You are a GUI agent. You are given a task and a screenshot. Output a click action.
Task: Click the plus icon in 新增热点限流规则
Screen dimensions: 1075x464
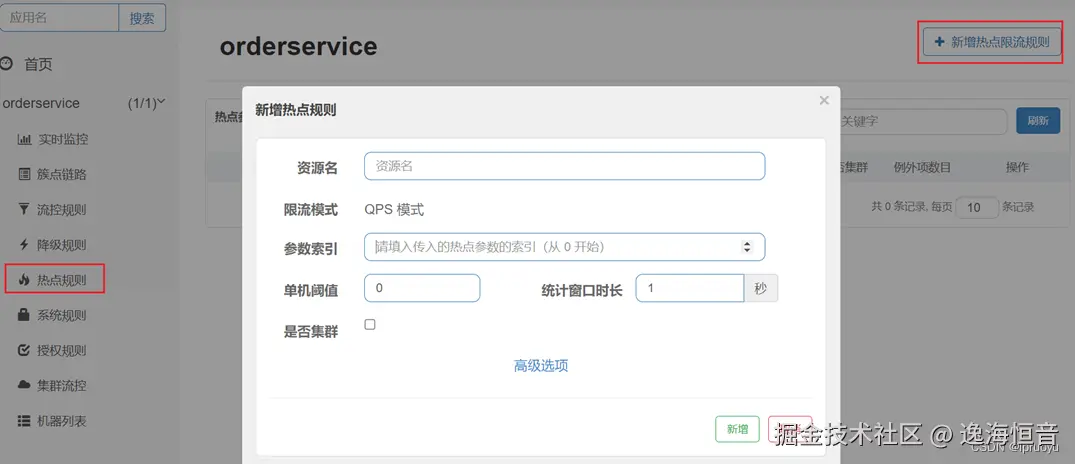pos(939,42)
